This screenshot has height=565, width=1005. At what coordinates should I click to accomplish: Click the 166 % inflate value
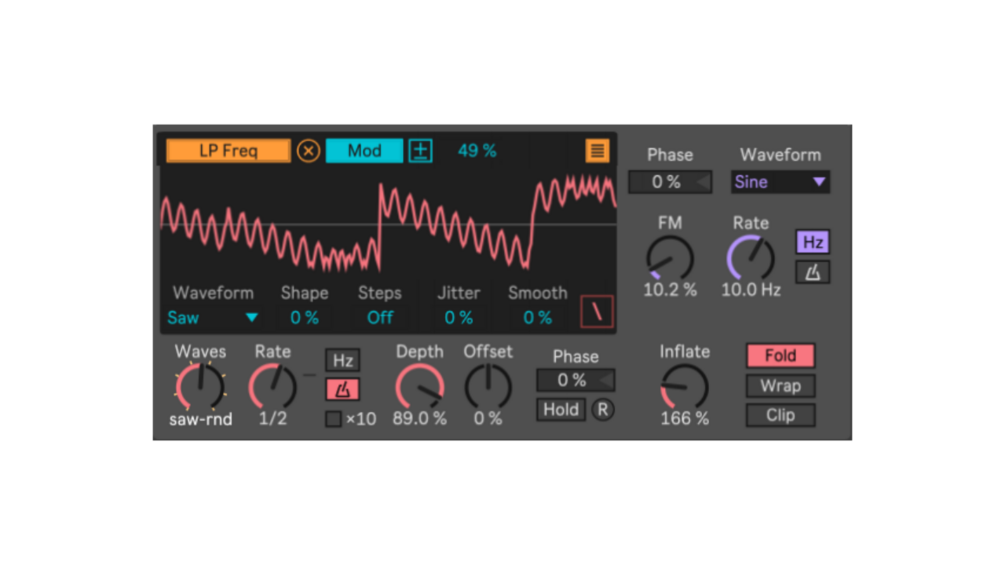[x=685, y=418]
